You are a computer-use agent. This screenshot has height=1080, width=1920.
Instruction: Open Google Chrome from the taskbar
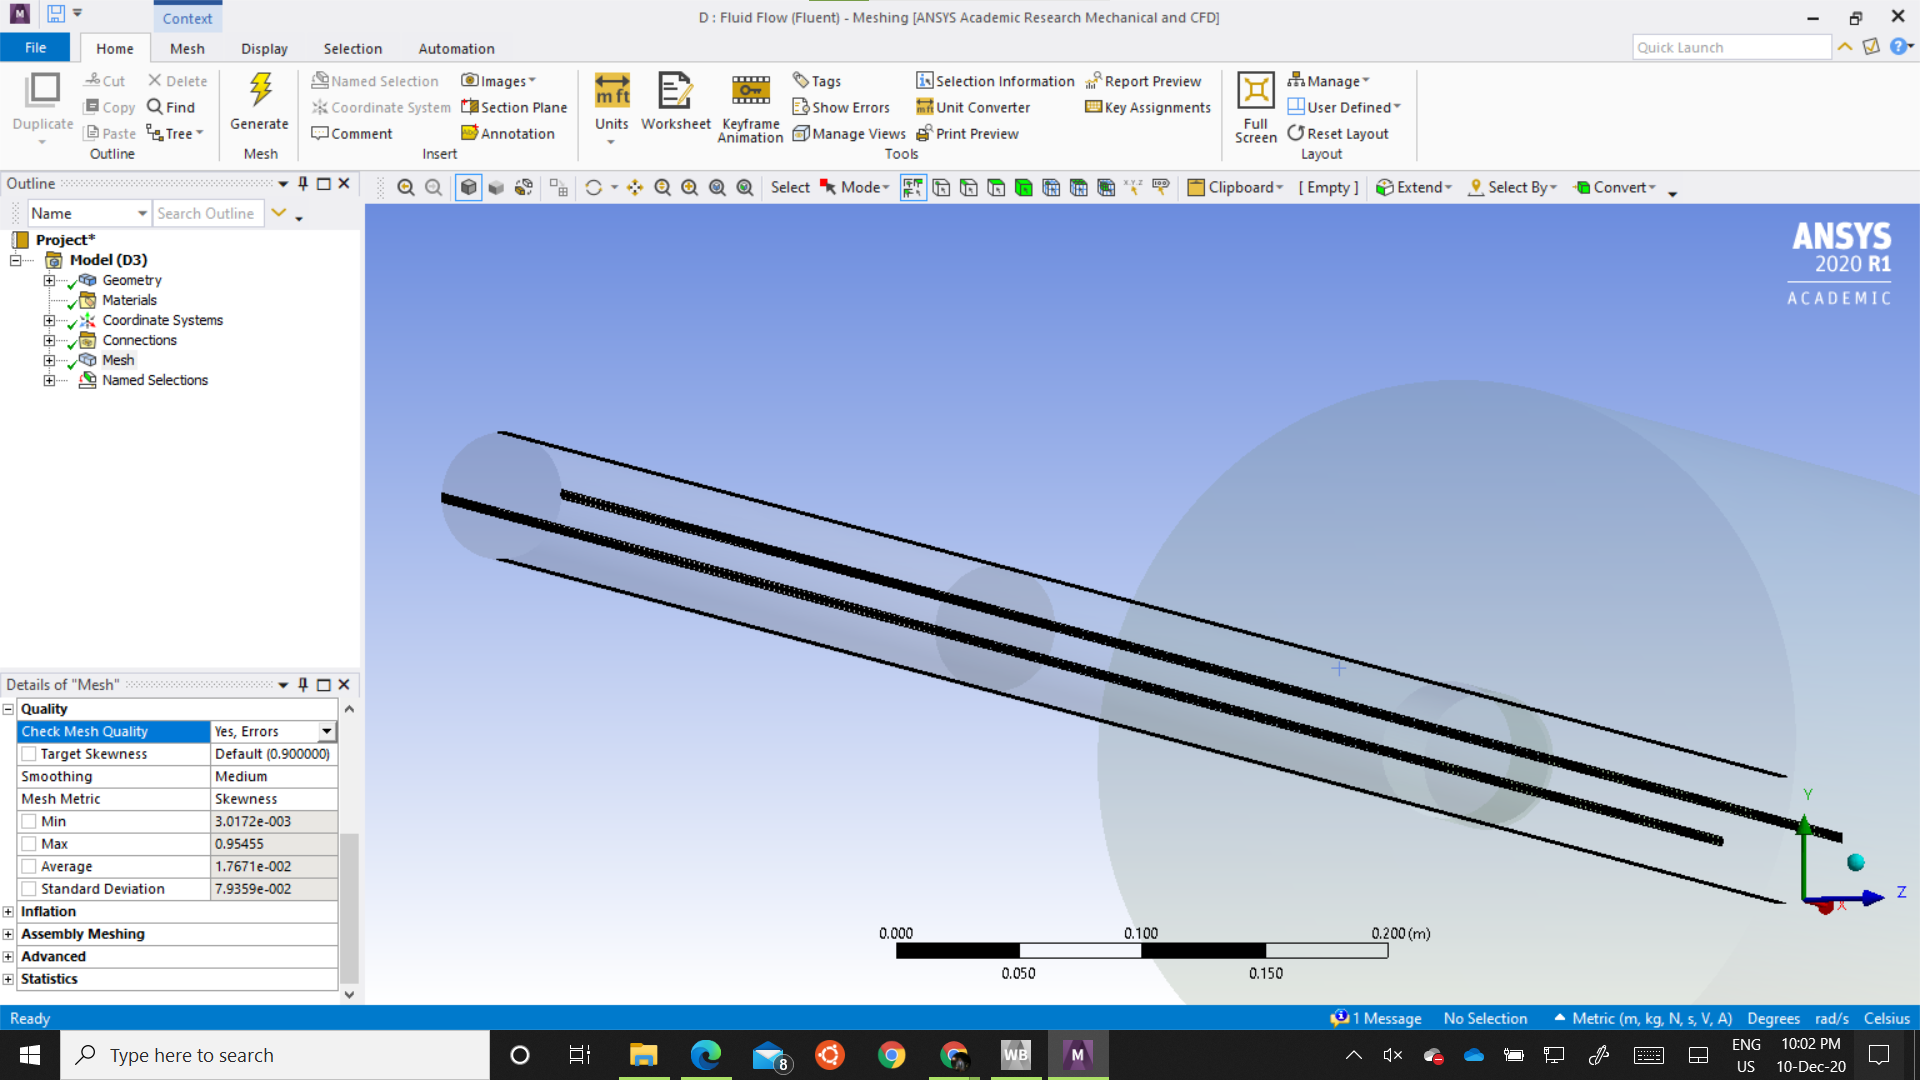[x=891, y=1054]
